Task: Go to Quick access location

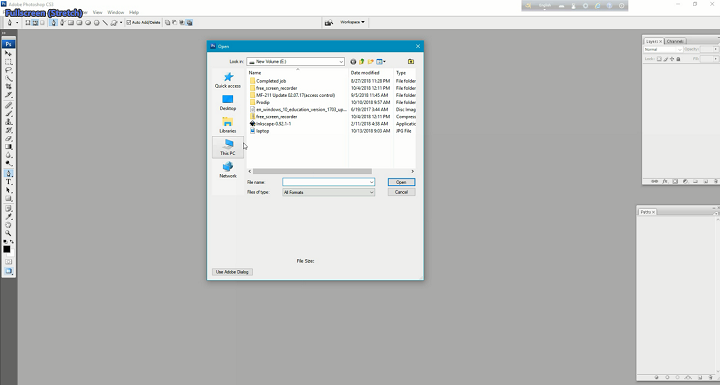Action: [228, 80]
